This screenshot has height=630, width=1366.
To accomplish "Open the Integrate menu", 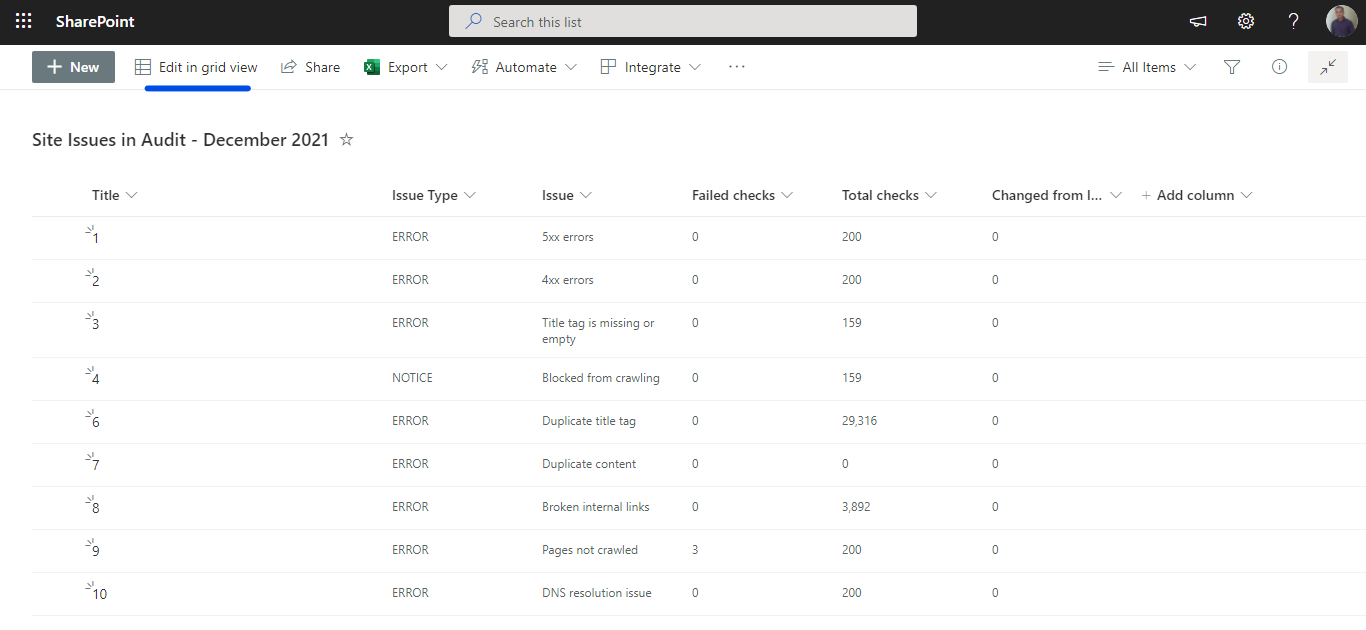I will [x=651, y=67].
